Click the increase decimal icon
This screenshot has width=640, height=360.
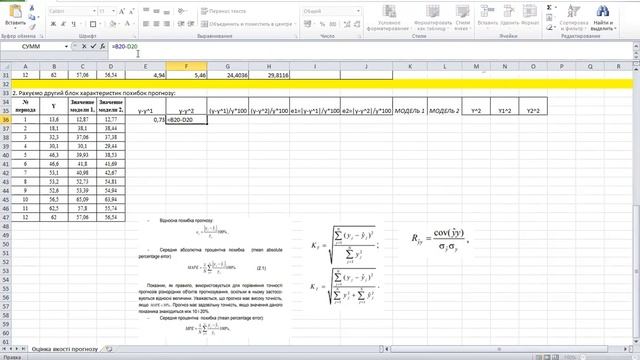(347, 24)
